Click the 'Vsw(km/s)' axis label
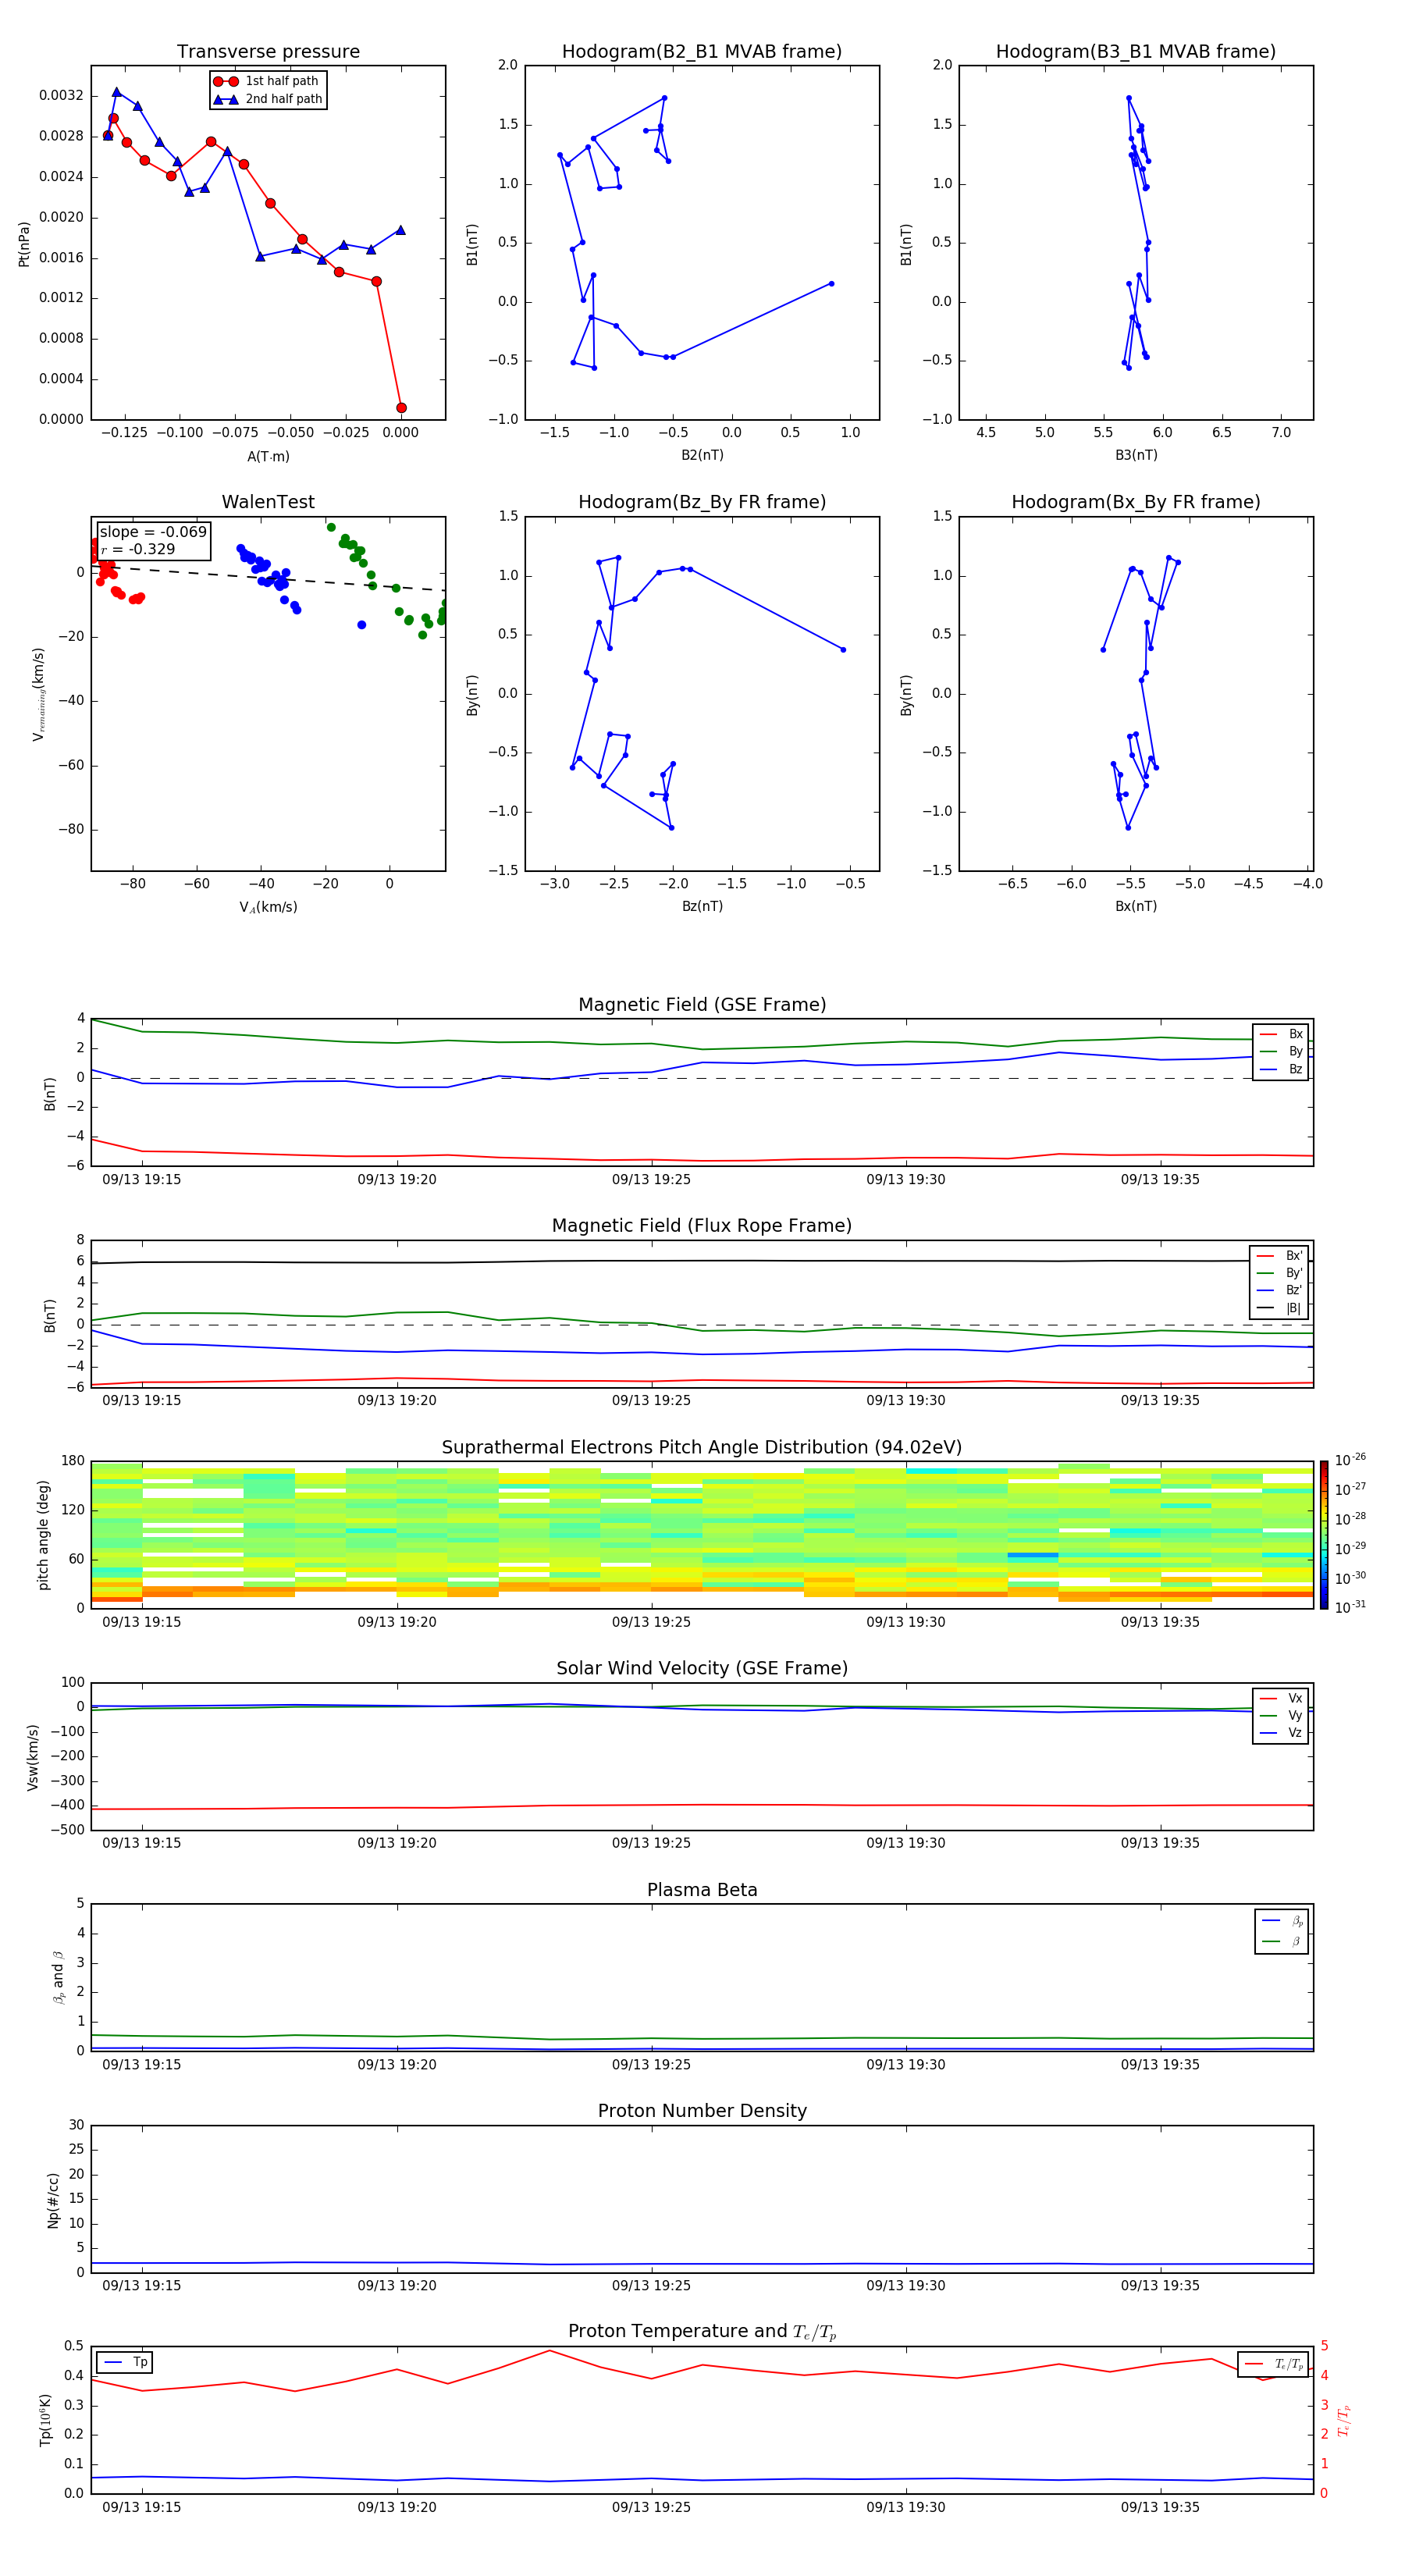 point(33,1757)
